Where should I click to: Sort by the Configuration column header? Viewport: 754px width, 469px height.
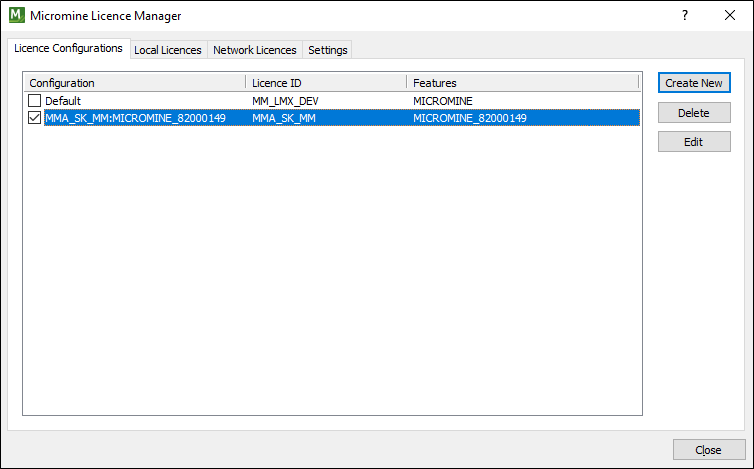(x=135, y=83)
